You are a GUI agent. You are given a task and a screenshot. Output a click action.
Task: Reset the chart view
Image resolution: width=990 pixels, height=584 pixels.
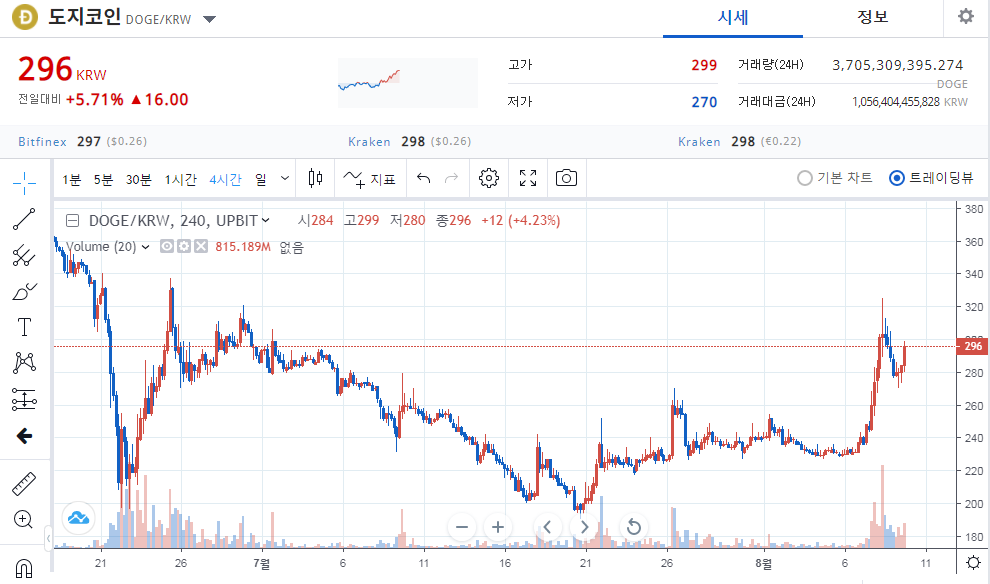634,527
